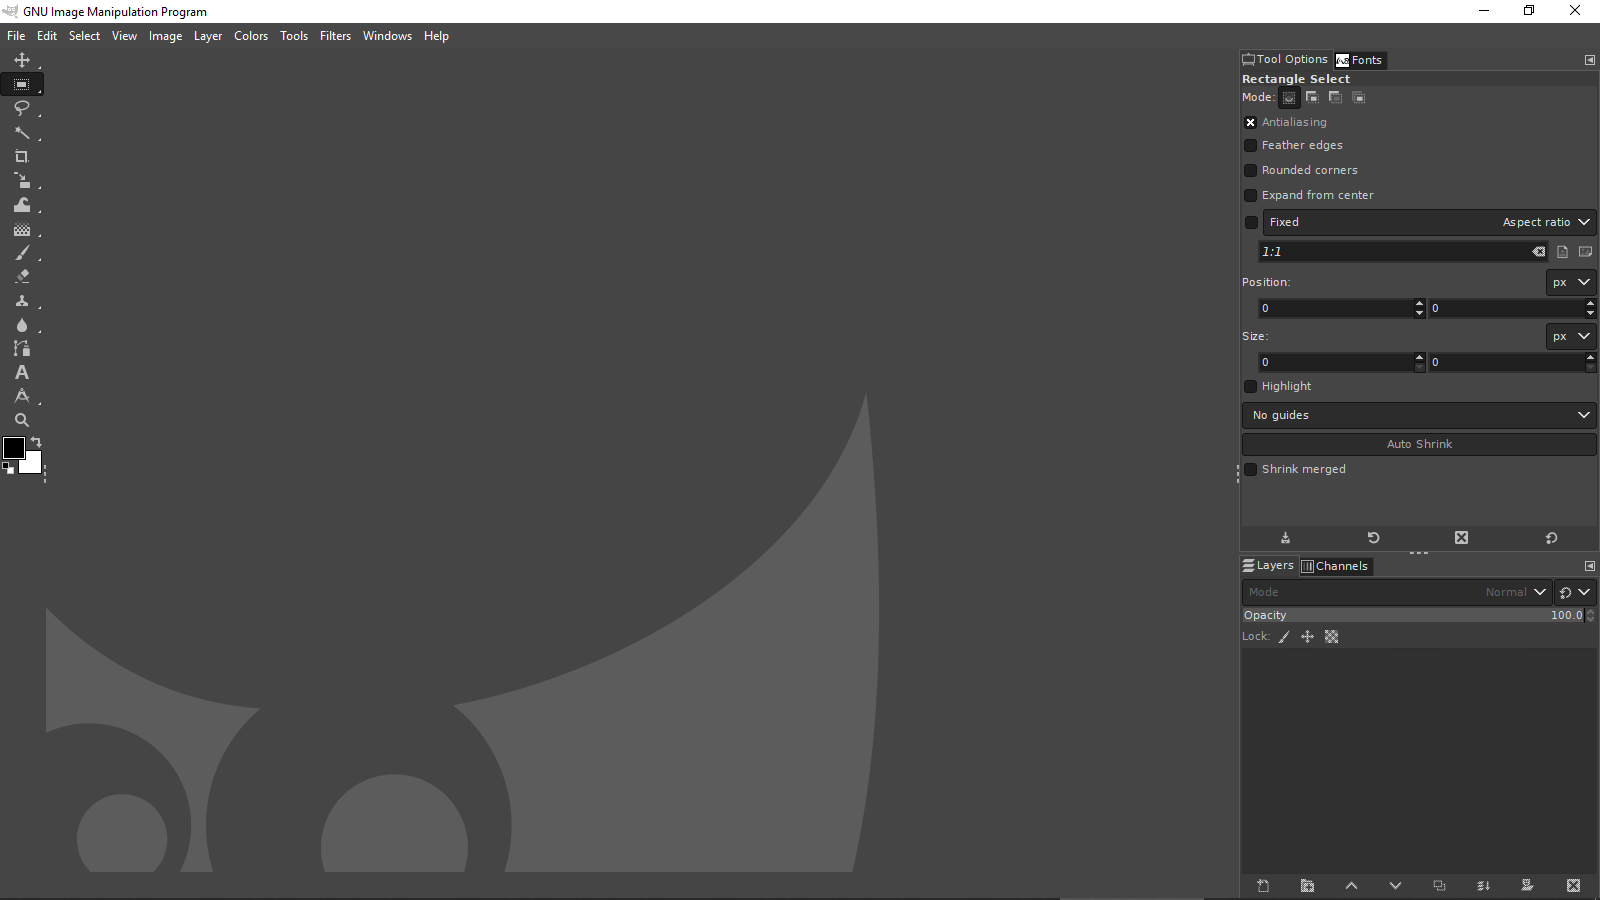Enable the Fixed aspect ratio checkbox
Viewport: 1600px width, 900px height.
1250,222
